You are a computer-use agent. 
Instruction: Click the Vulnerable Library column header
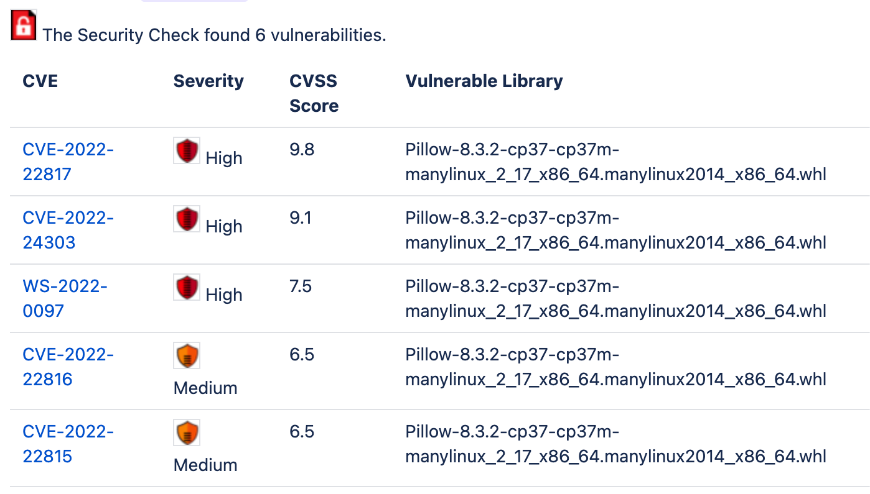pyautogui.click(x=484, y=81)
